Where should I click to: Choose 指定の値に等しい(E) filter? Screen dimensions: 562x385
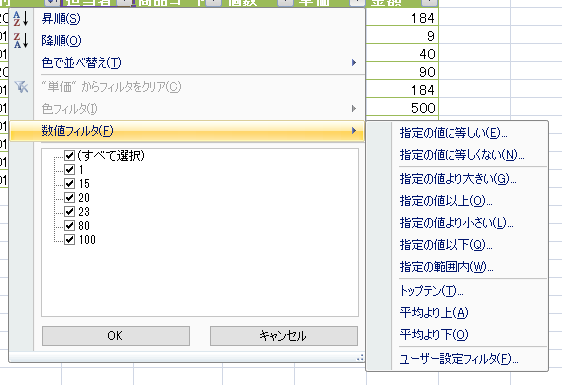point(453,133)
